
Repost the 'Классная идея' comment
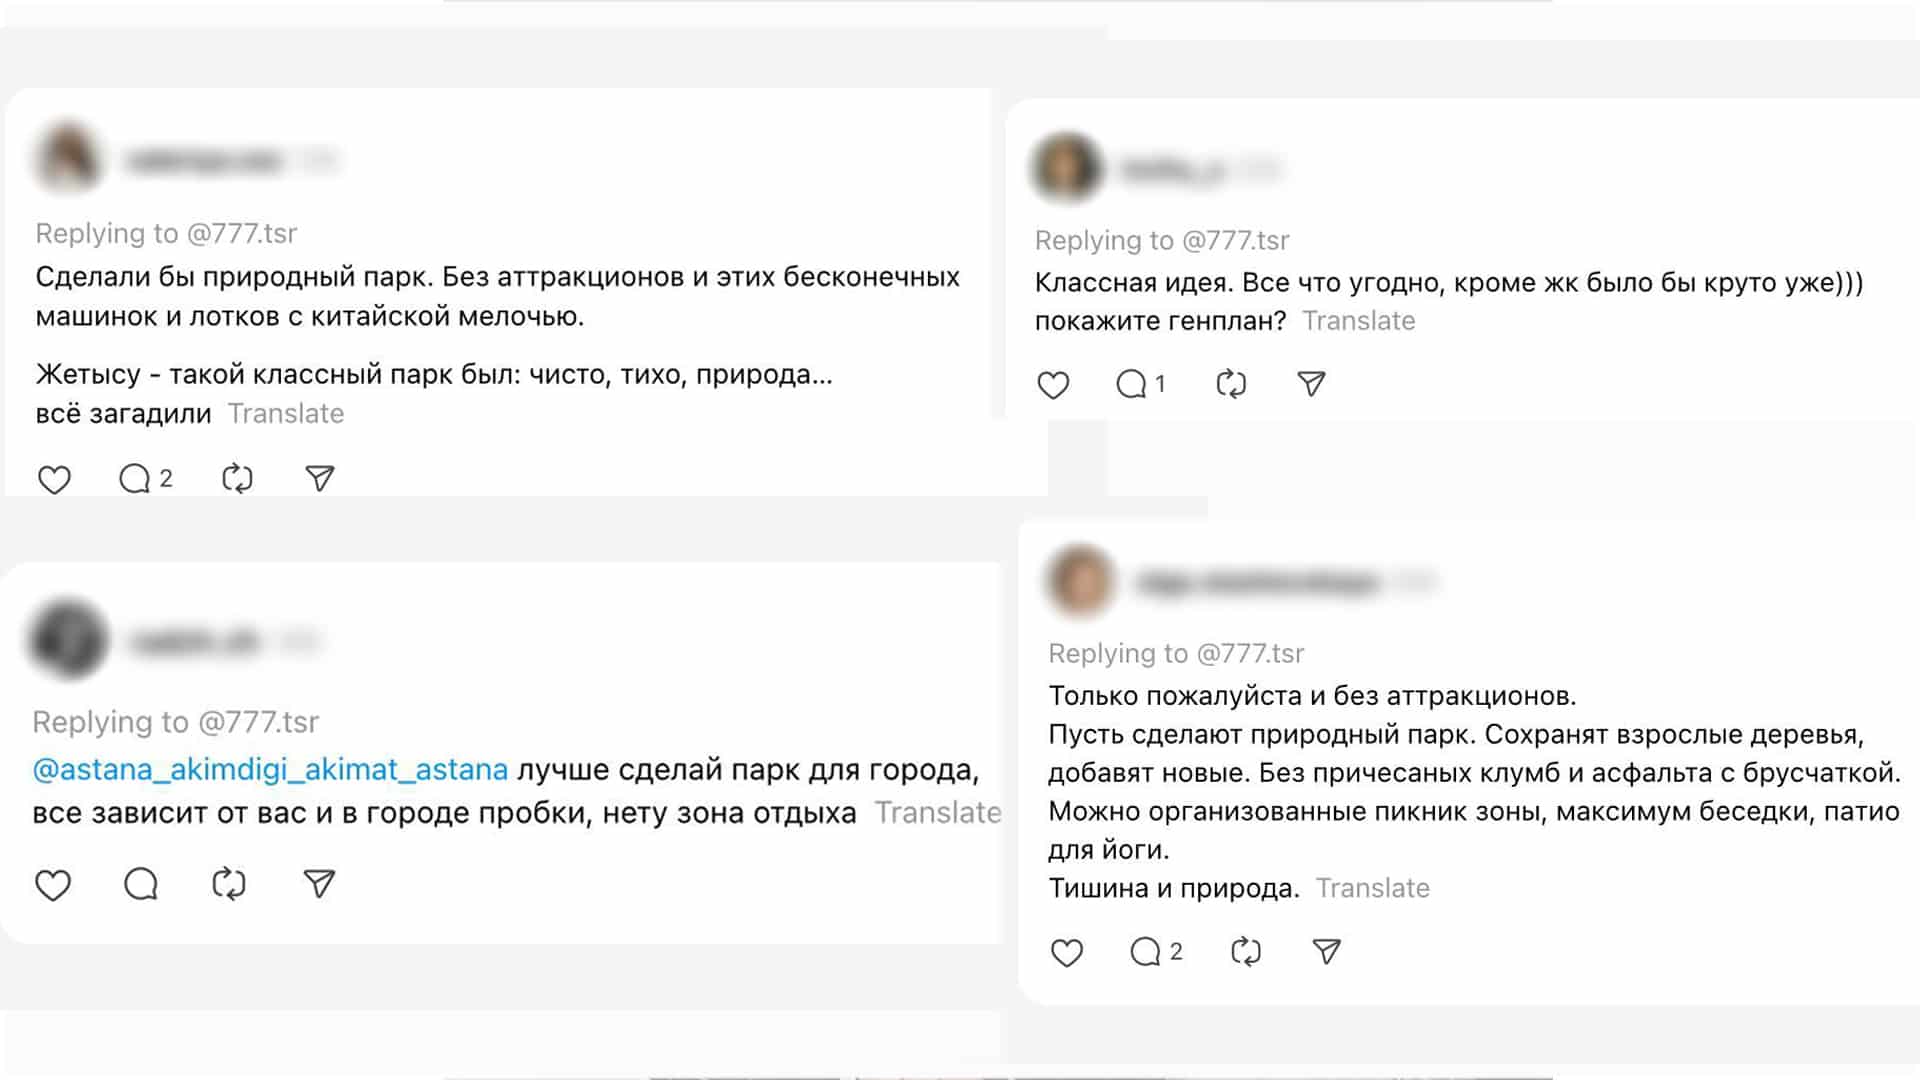pos(1231,384)
